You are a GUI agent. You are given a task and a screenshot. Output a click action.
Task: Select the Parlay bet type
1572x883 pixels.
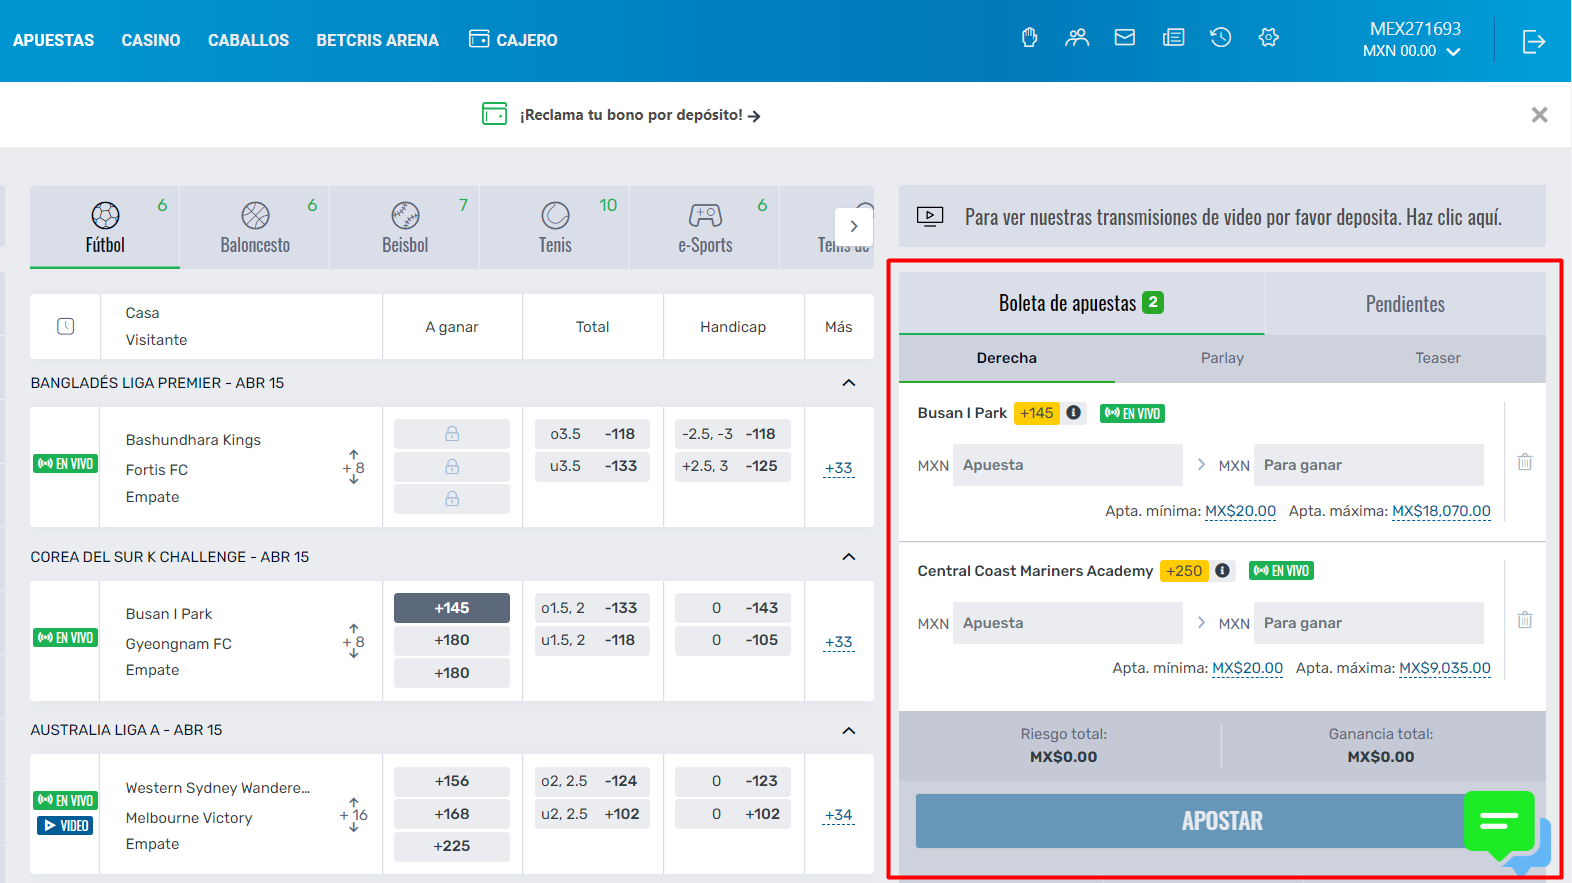click(x=1222, y=358)
